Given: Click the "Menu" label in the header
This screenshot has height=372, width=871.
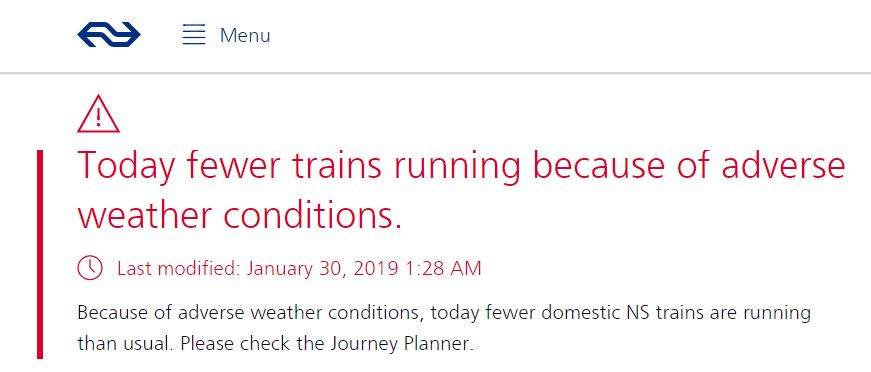Looking at the screenshot, I should point(245,36).
